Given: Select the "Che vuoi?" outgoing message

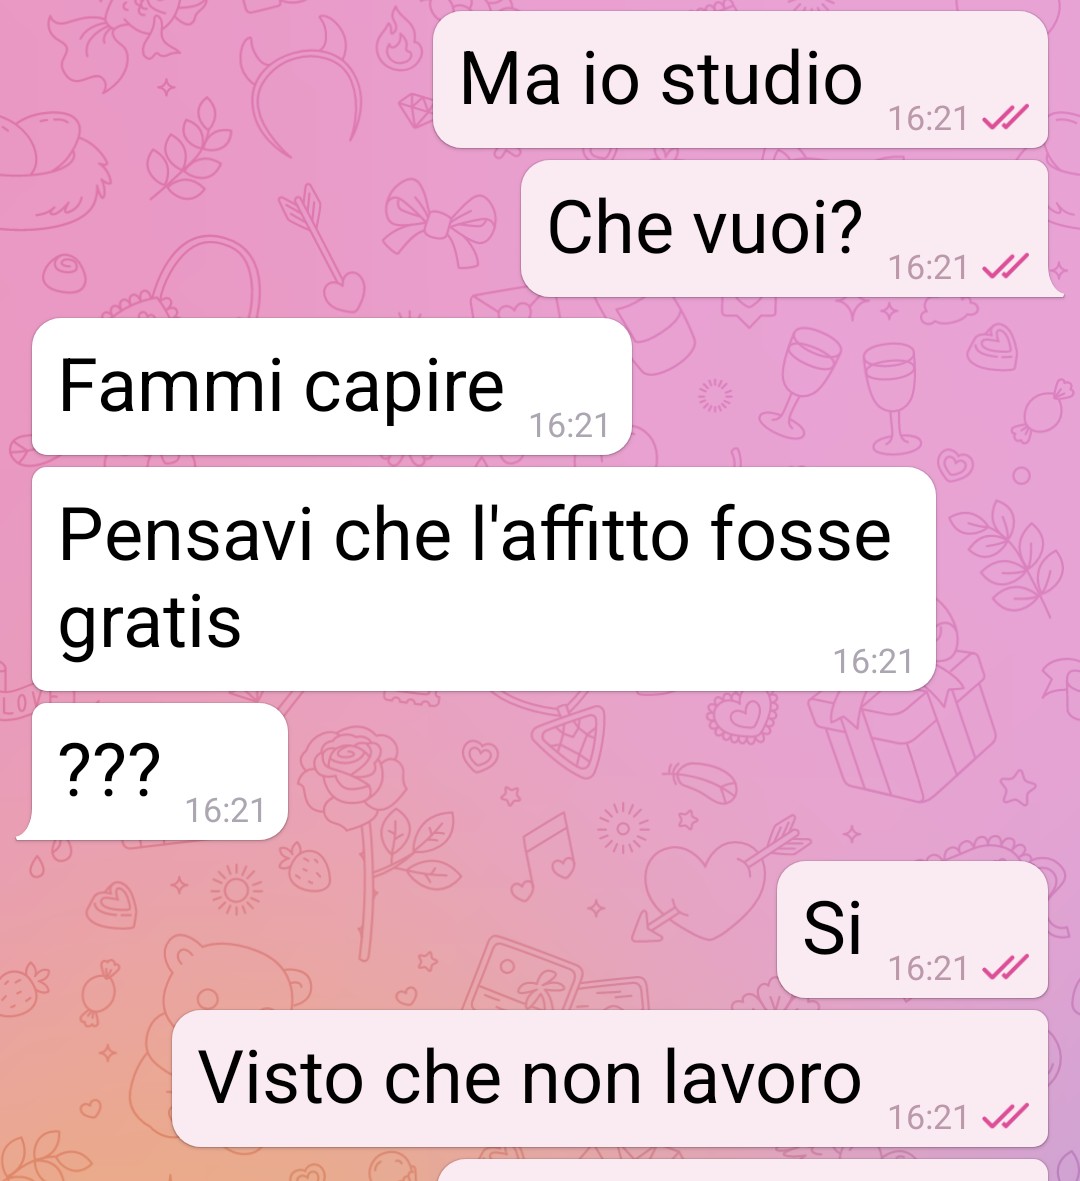Looking at the screenshot, I should (x=785, y=228).
